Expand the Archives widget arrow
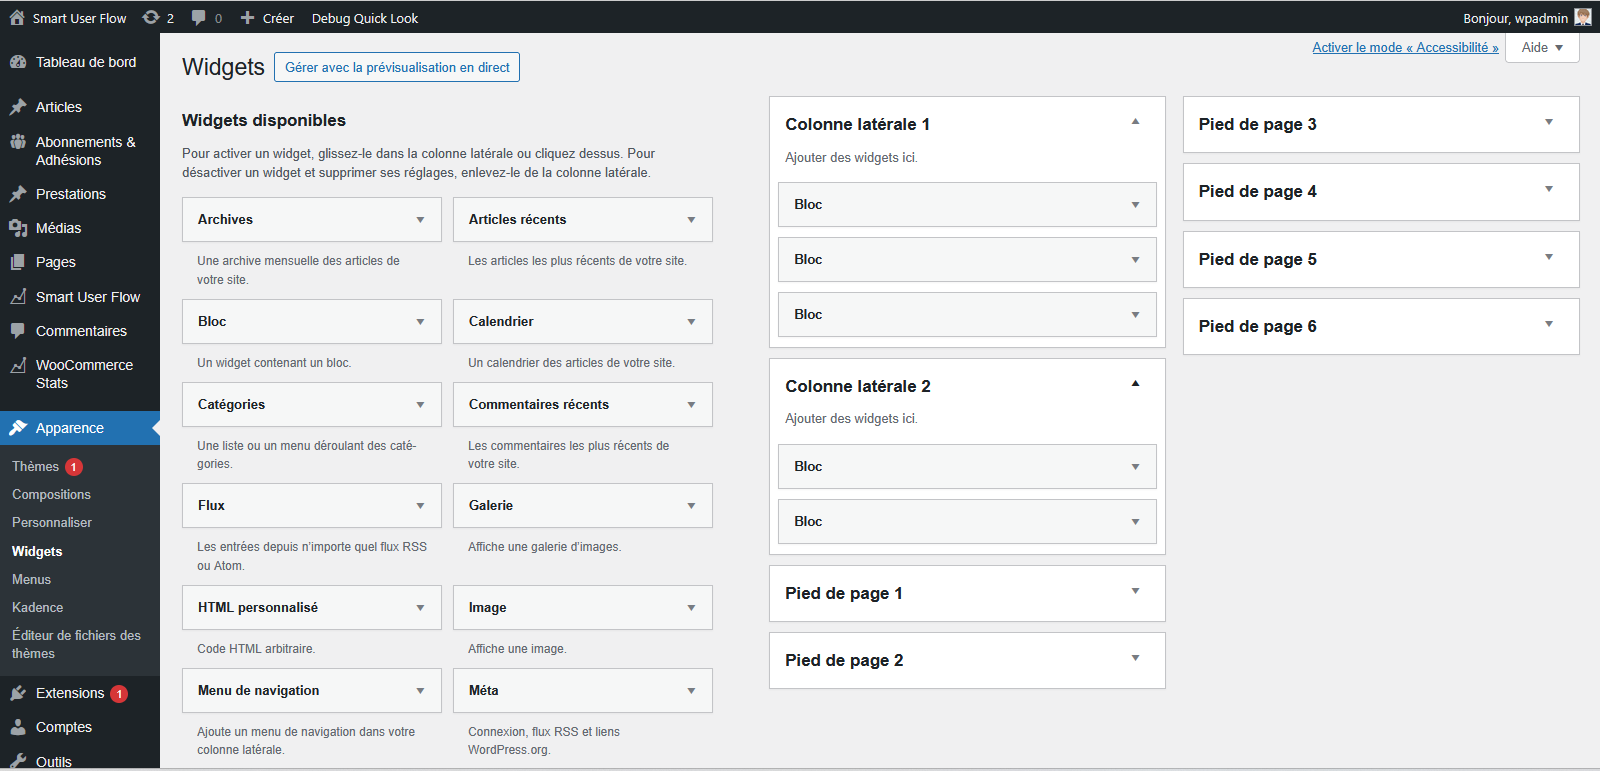1600x771 pixels. coord(420,220)
